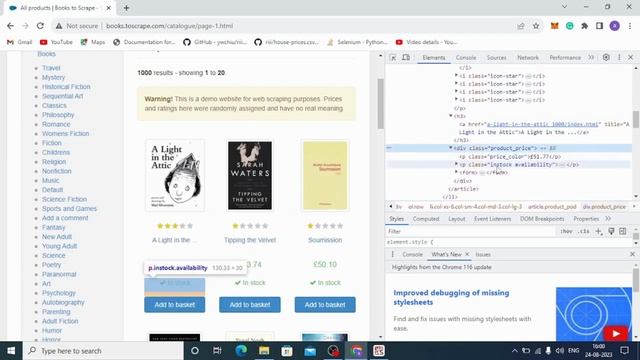Open Microsoft Edge from the taskbar
Viewport: 640px width, 360px height.
click(x=241, y=351)
